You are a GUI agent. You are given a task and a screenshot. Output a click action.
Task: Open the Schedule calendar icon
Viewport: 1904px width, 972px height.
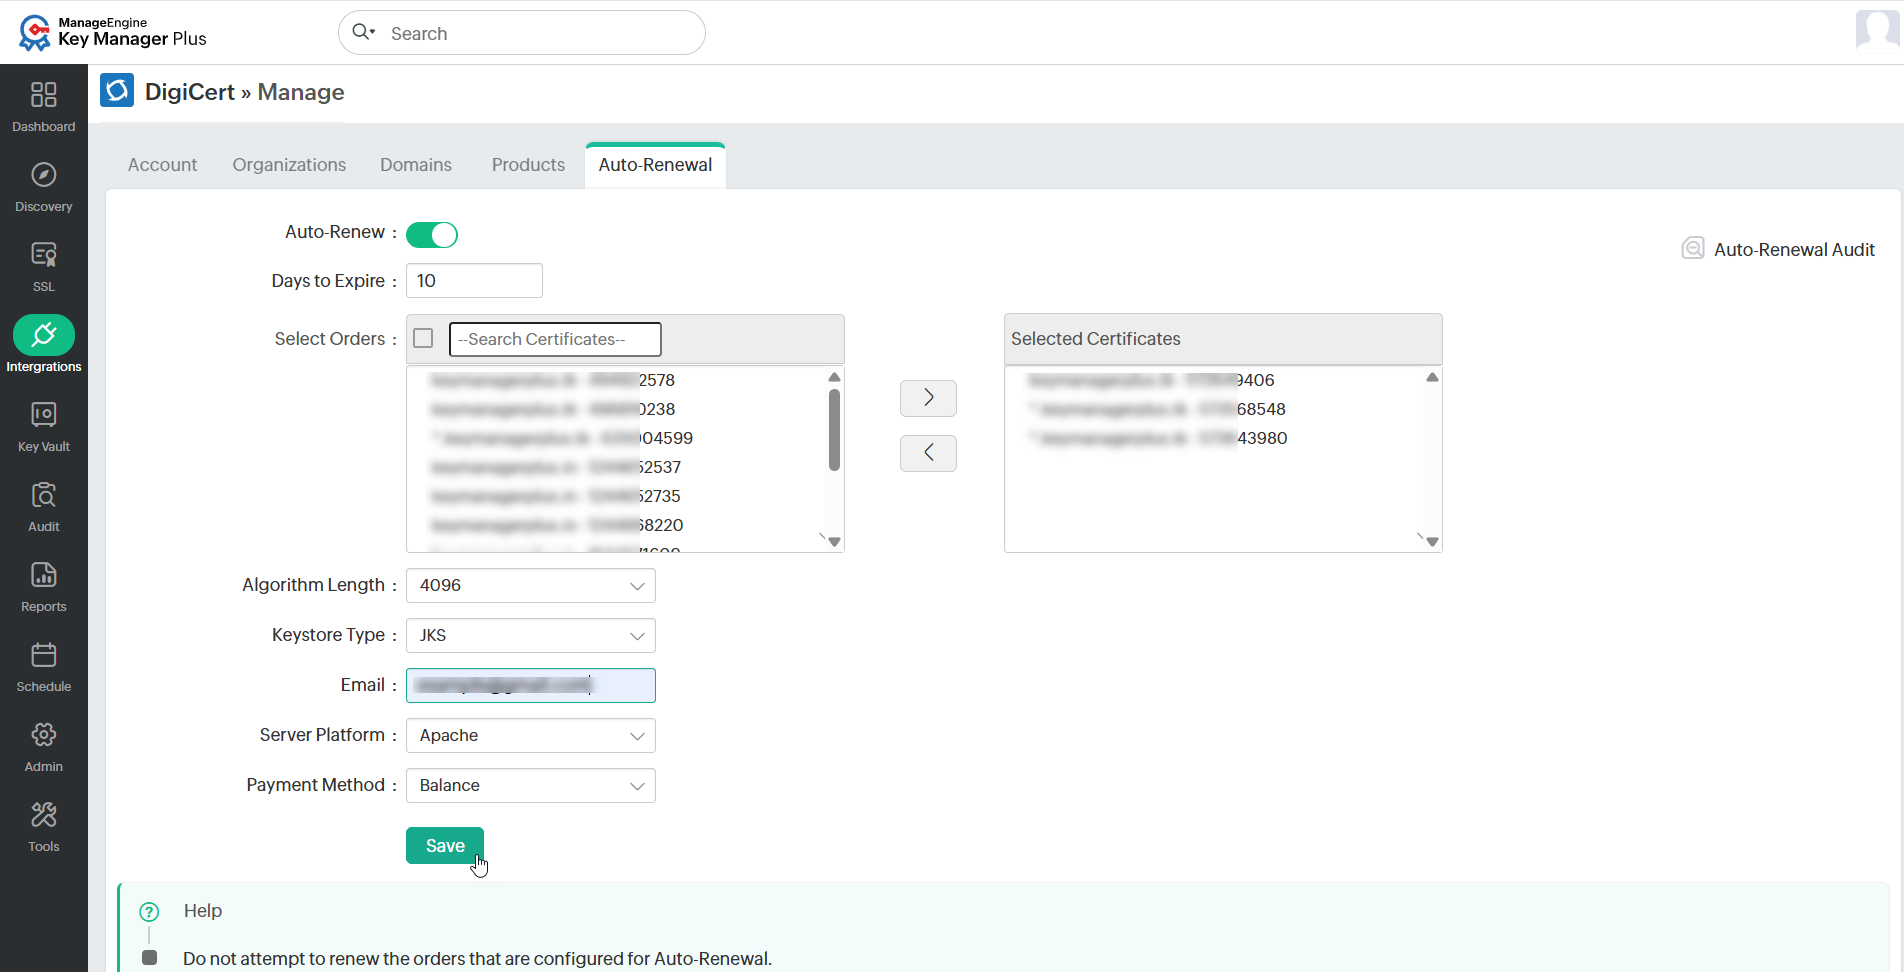click(x=44, y=655)
